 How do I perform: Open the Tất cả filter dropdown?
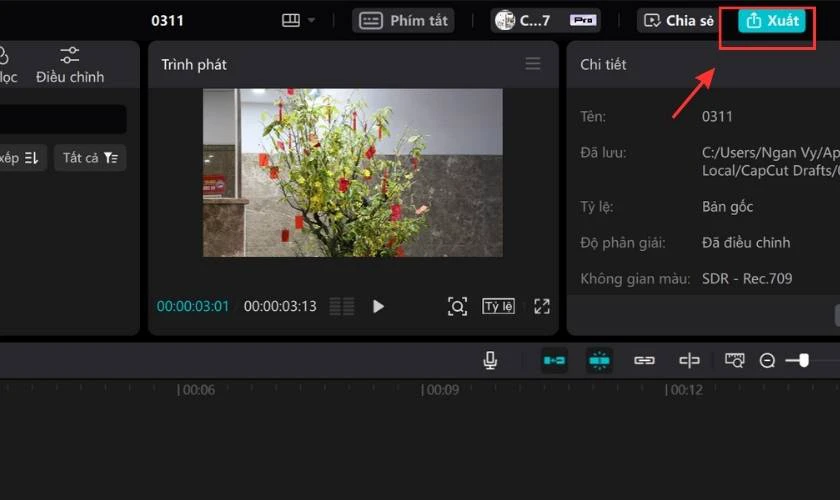point(90,158)
